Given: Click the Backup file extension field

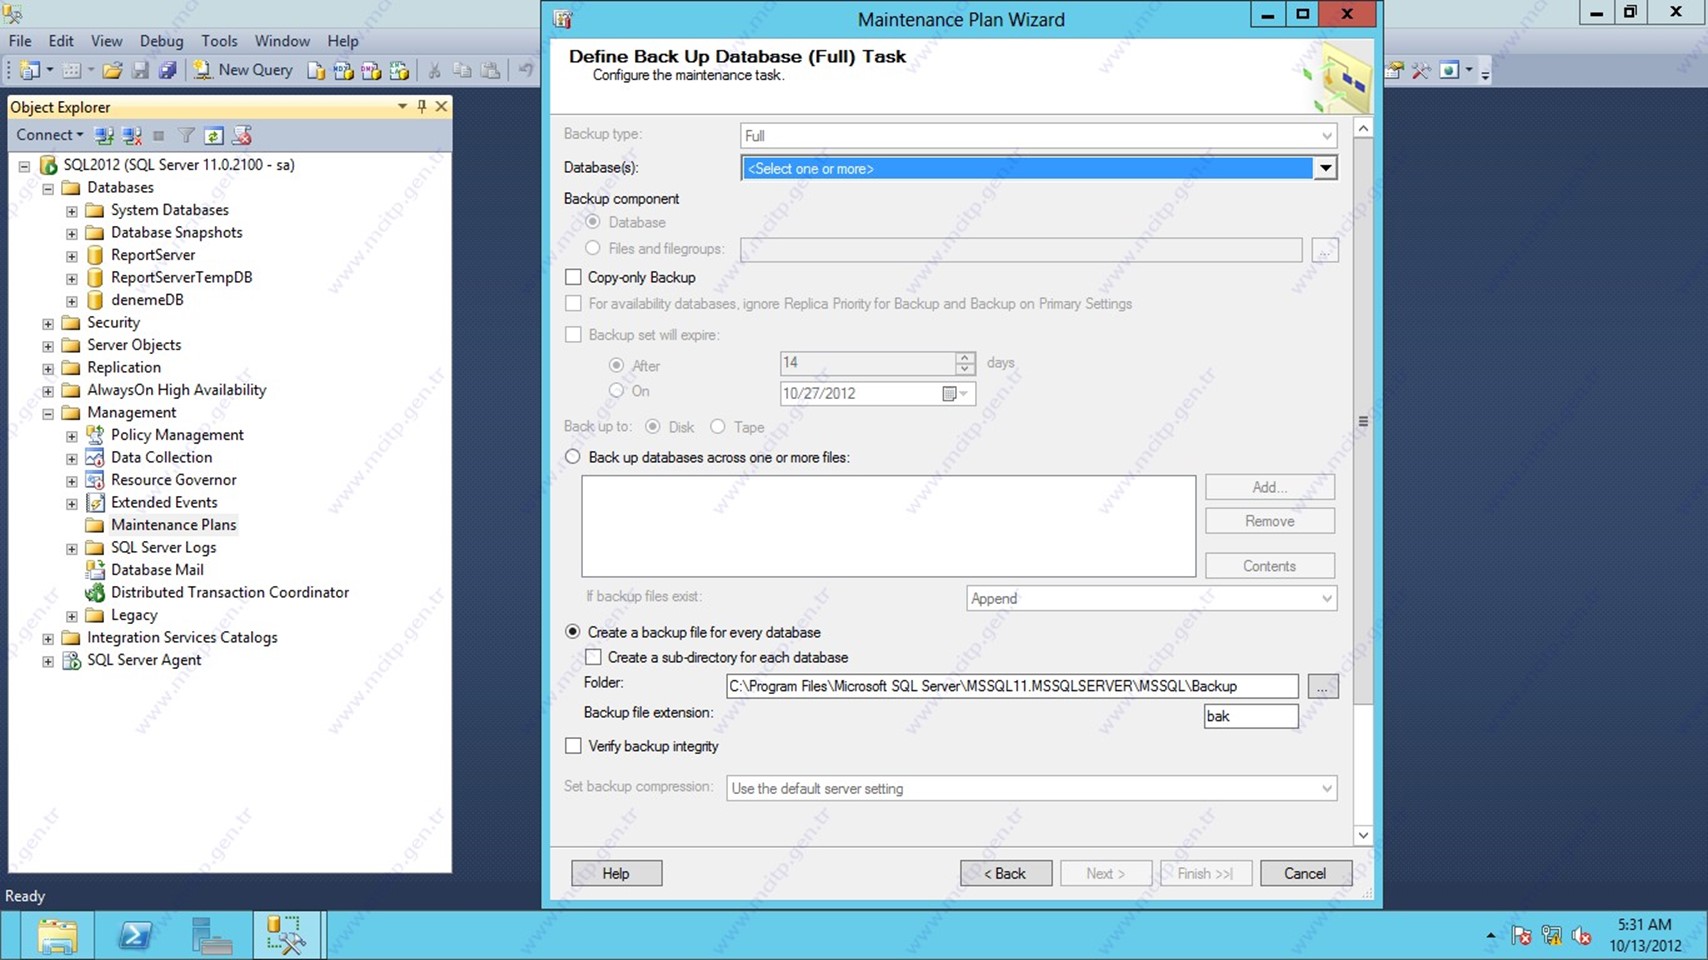Looking at the screenshot, I should coord(1250,716).
